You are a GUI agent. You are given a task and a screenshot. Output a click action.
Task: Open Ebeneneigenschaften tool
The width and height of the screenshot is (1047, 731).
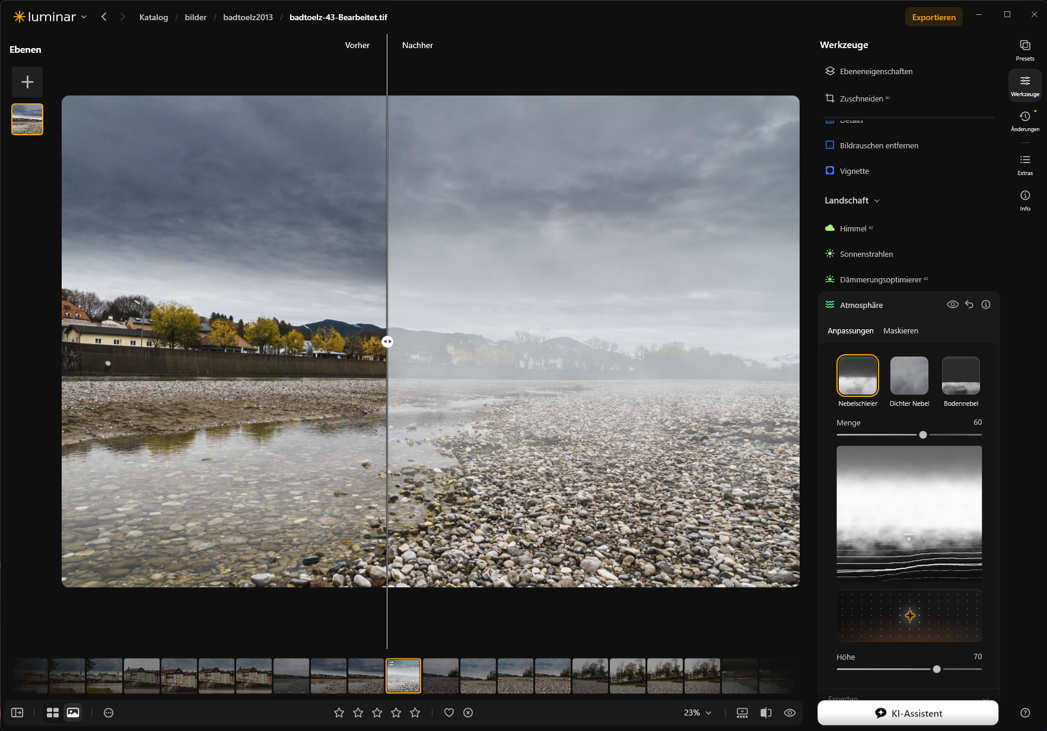coord(869,71)
